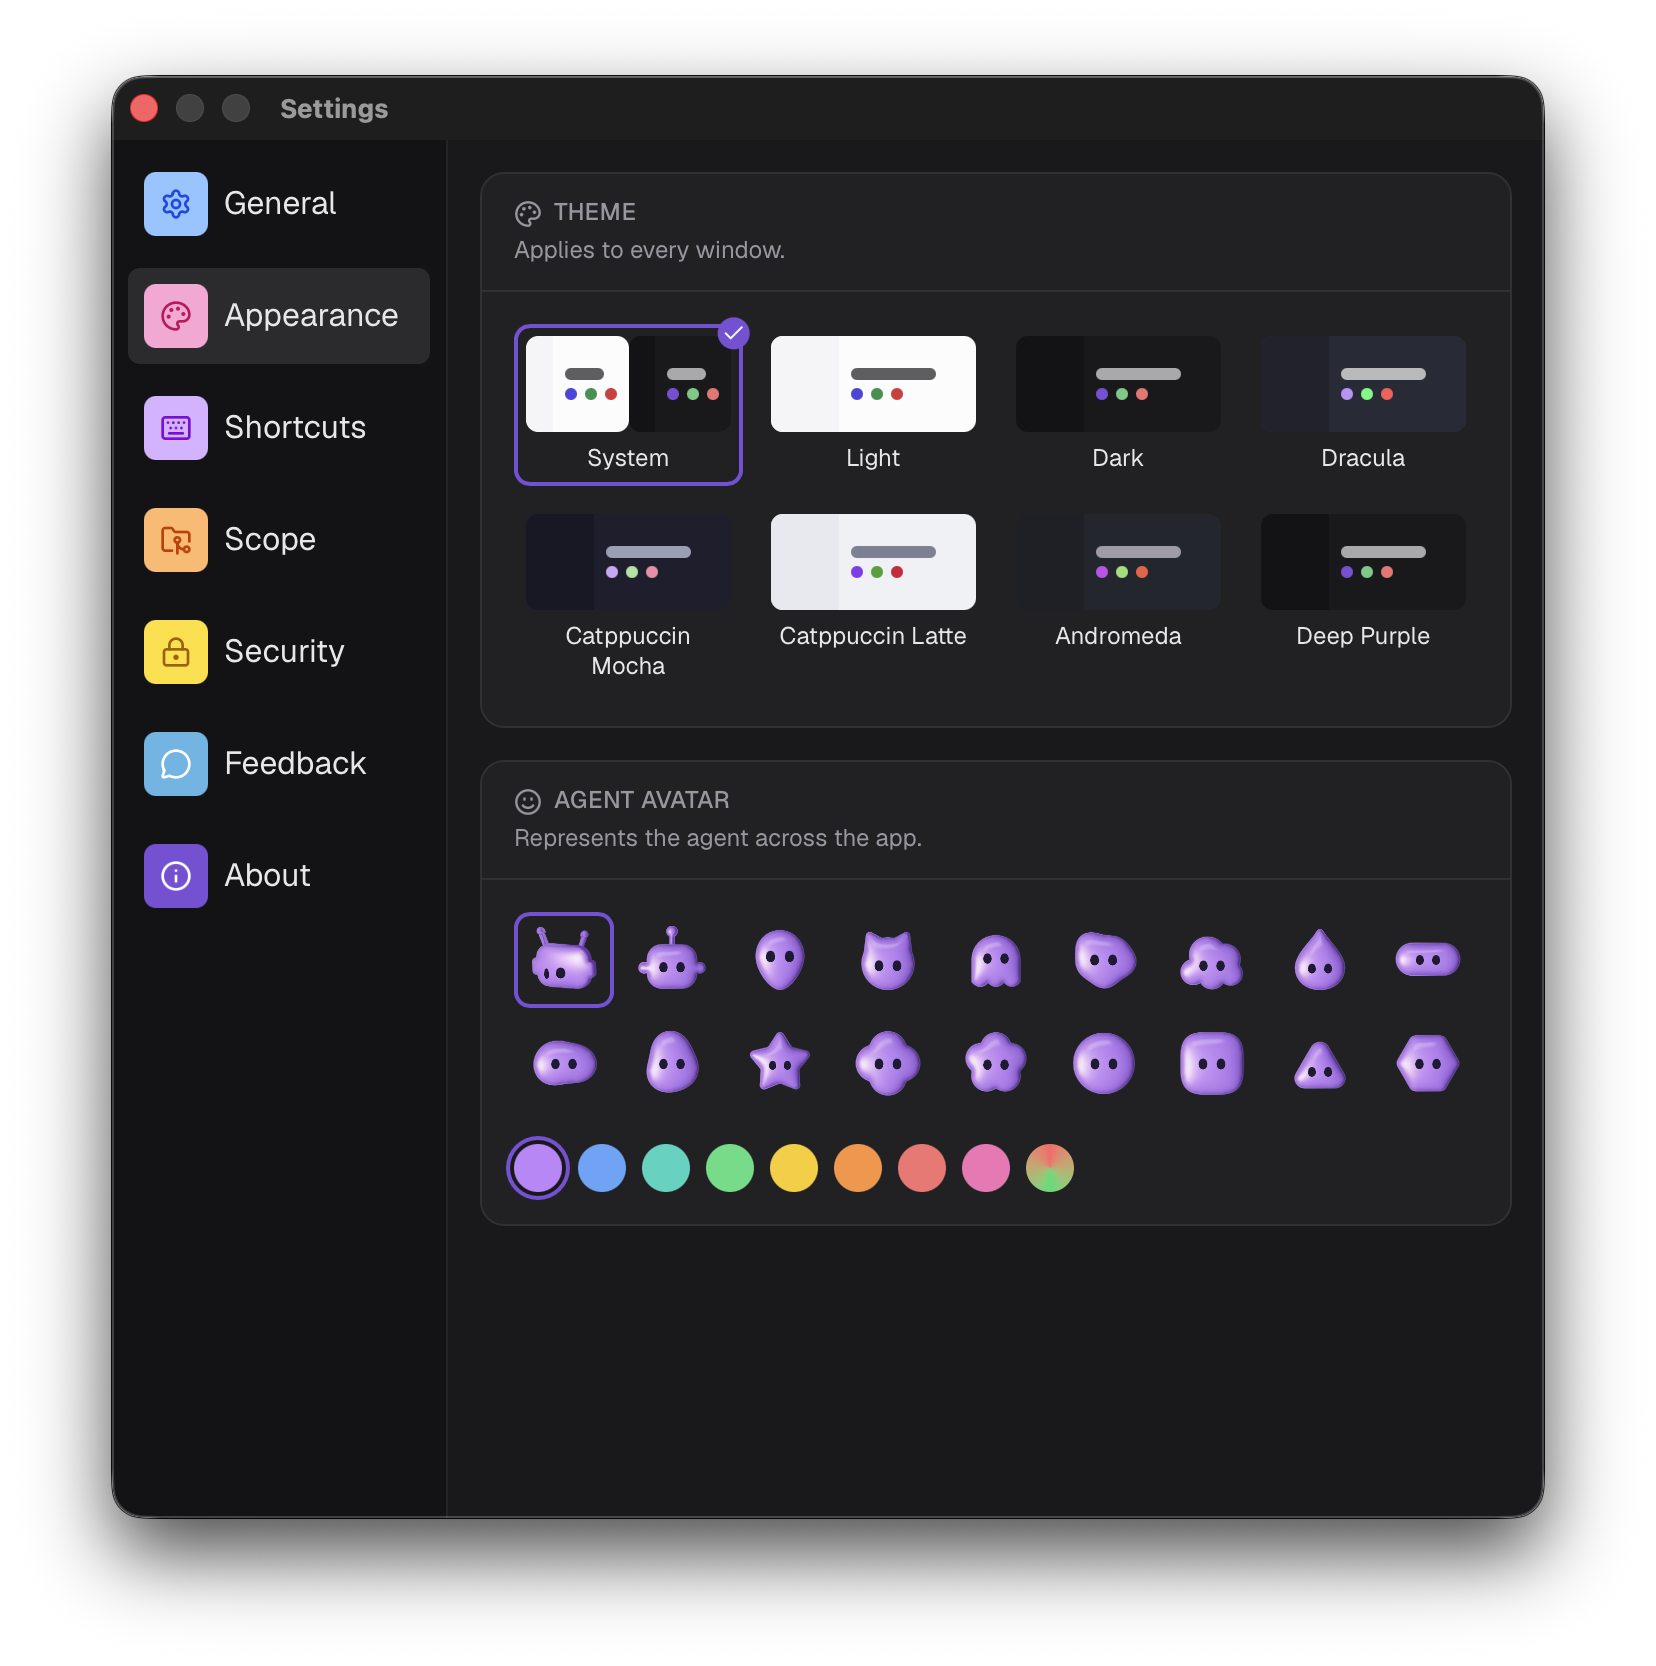Select the System theme
1656x1666 pixels.
click(x=628, y=405)
